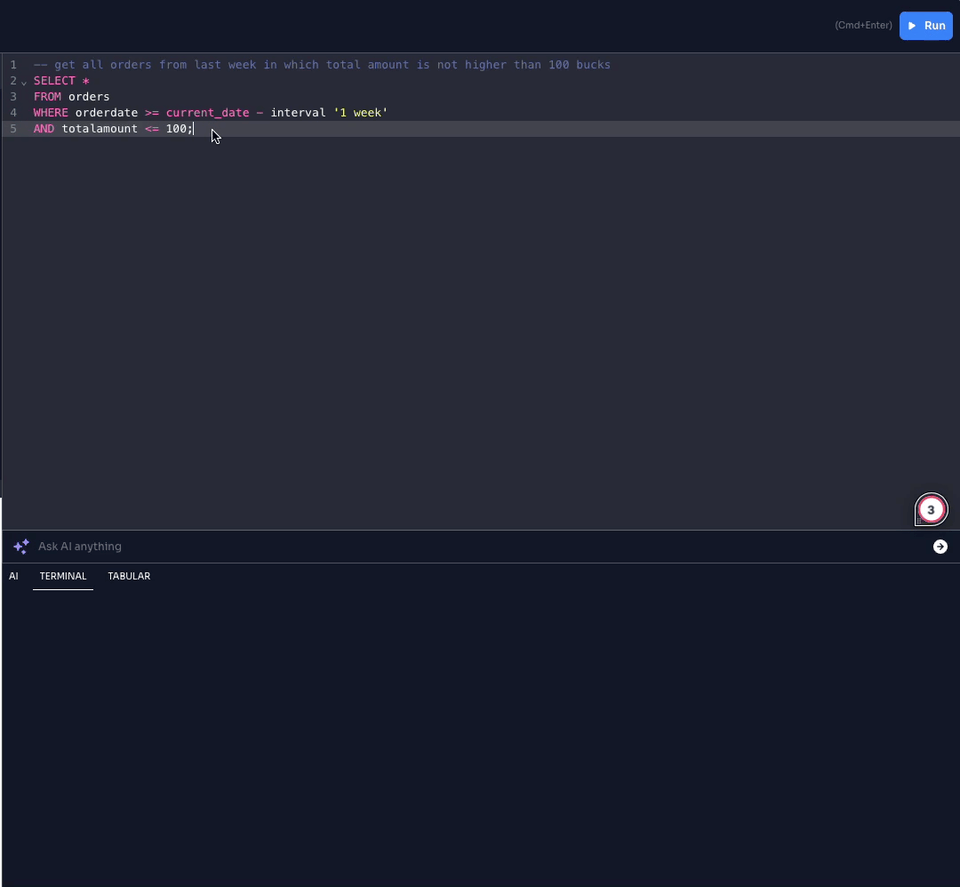Open the circular badge showing 3
The height and width of the screenshot is (887, 960).
[x=931, y=510]
